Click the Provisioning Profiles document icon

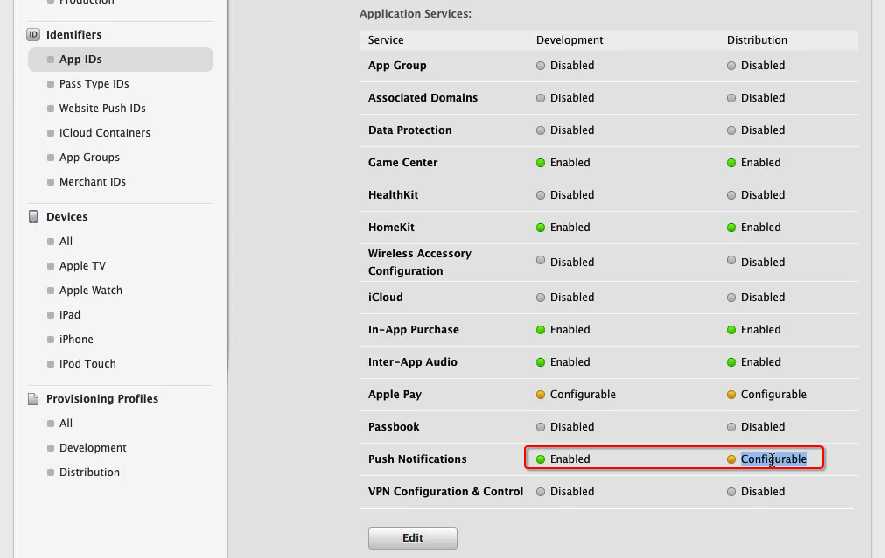[33, 399]
